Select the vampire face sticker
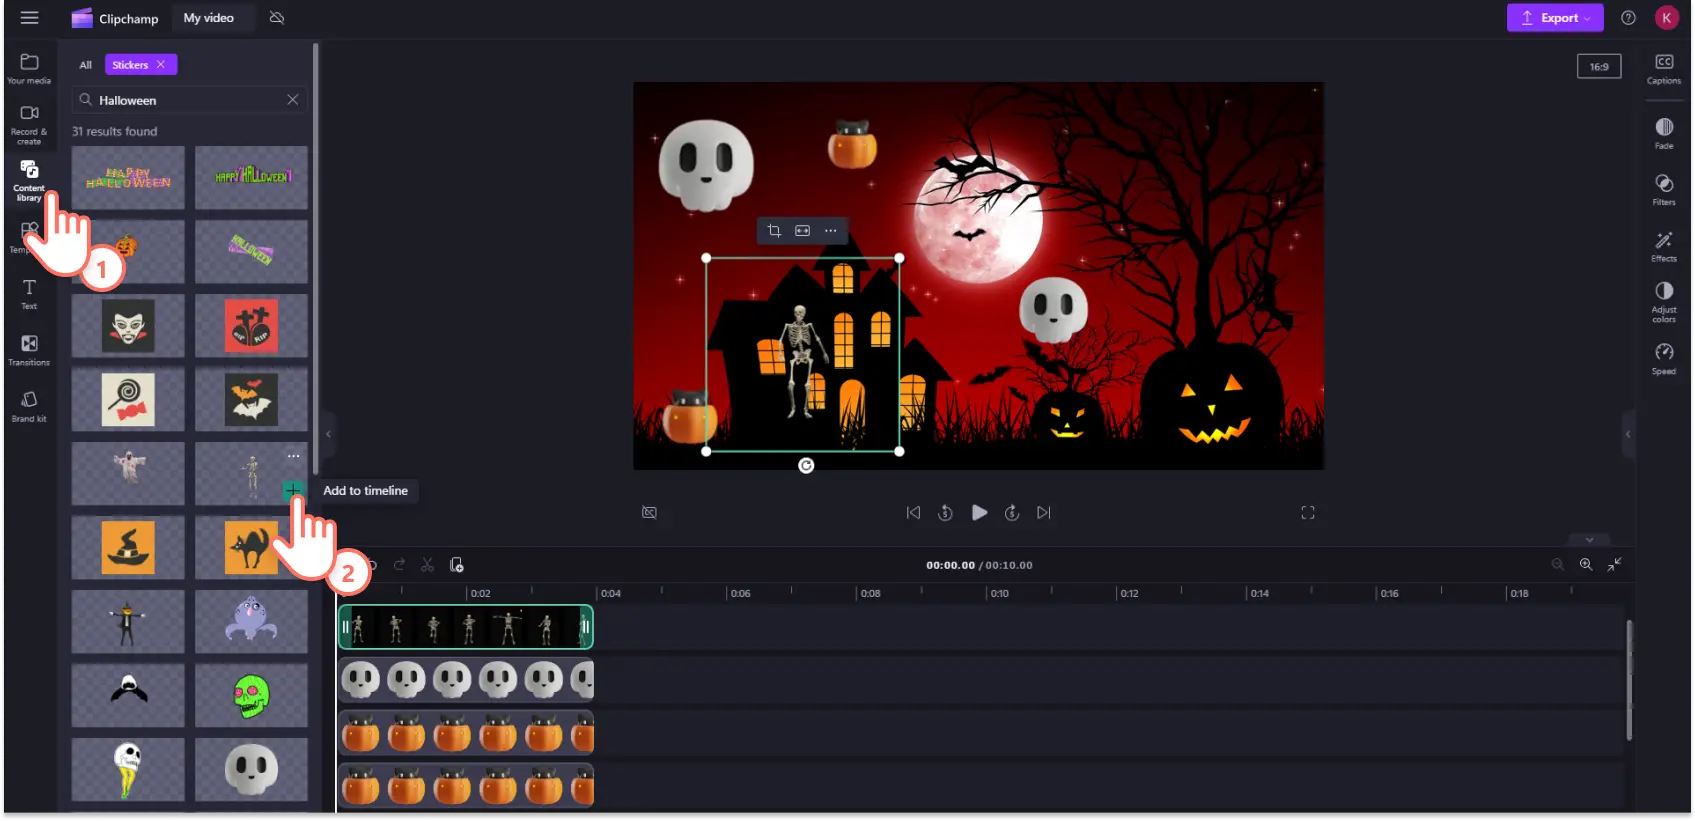This screenshot has height=821, width=1695. click(x=128, y=326)
